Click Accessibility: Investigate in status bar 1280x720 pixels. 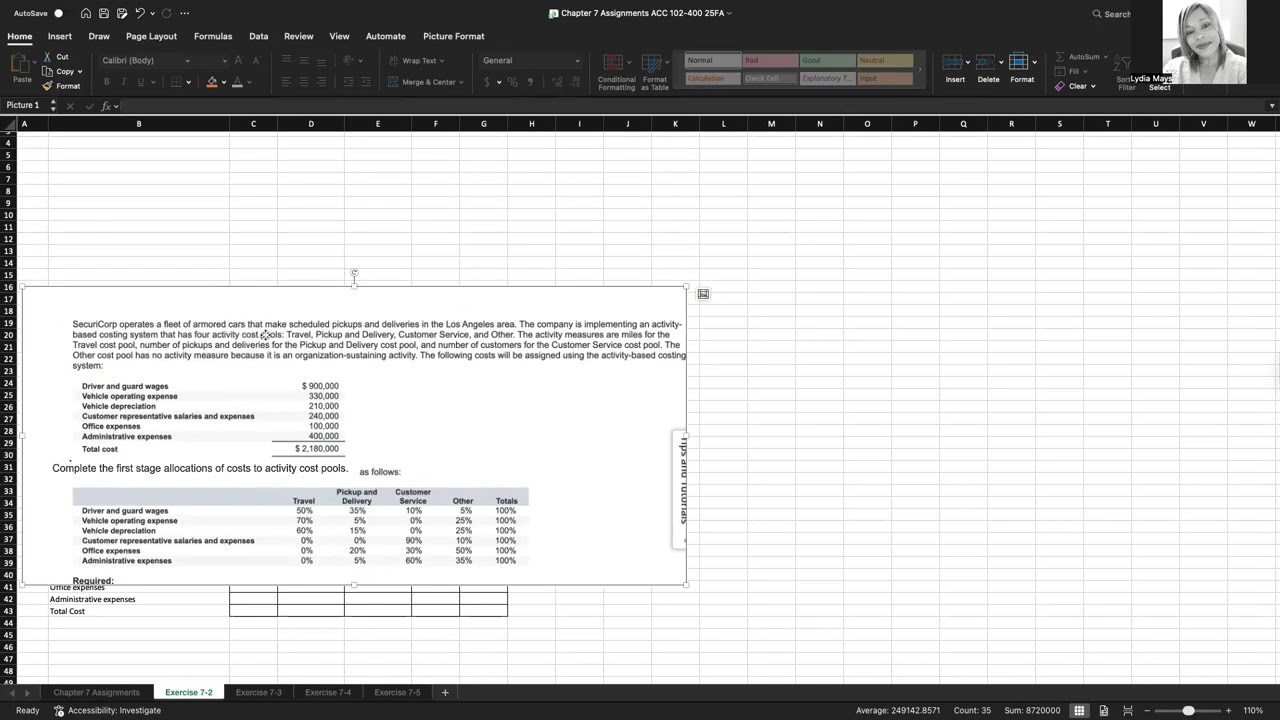[107, 710]
